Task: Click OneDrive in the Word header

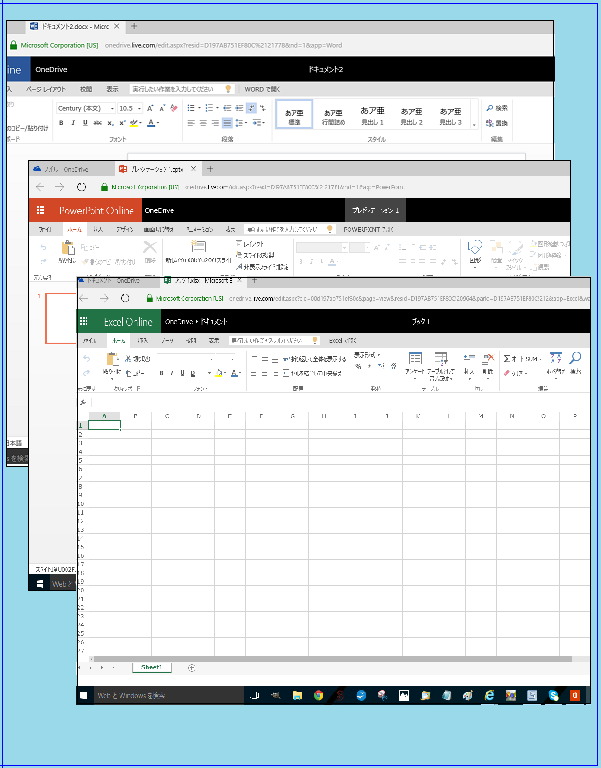Action: coord(51,70)
